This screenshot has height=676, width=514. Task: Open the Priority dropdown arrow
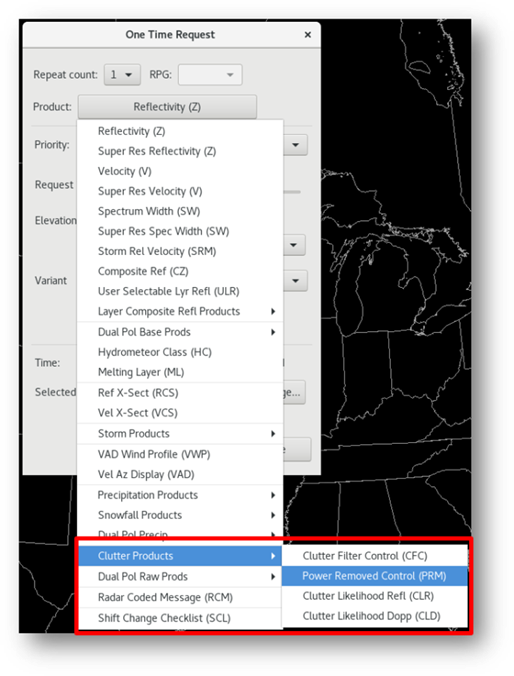coord(295,145)
